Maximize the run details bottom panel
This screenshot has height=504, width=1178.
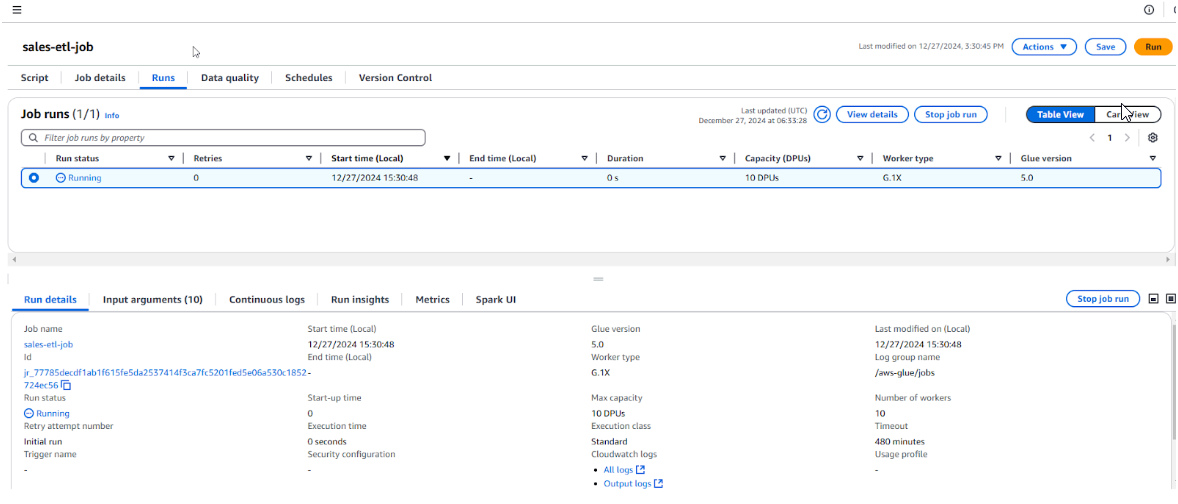click(x=1169, y=299)
